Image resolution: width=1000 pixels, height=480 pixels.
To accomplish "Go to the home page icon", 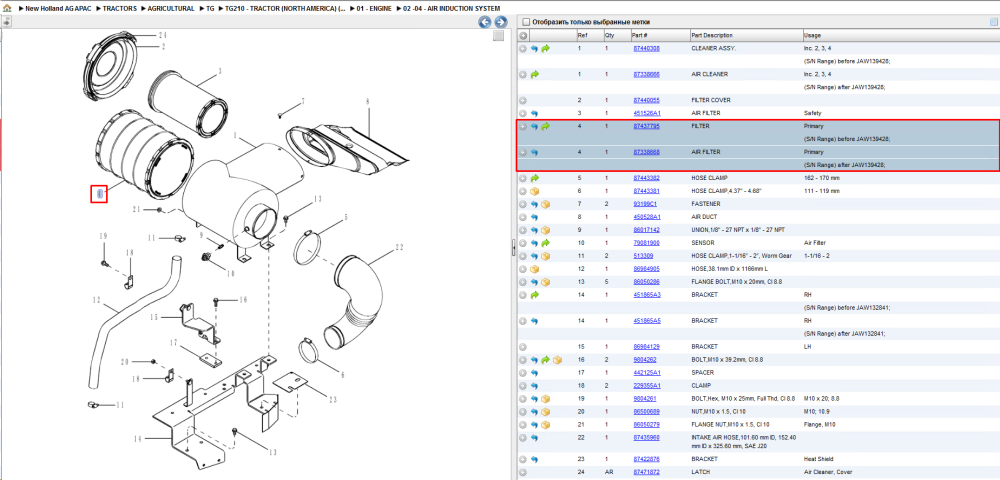I will coord(7,8).
